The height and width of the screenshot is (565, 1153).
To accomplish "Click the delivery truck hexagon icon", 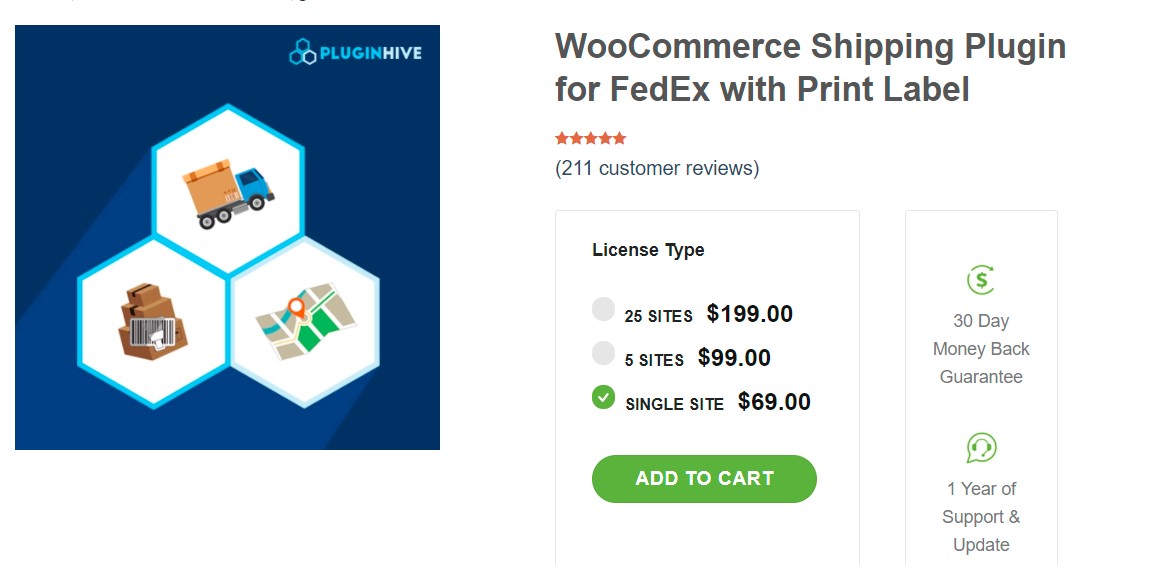I will [229, 190].
